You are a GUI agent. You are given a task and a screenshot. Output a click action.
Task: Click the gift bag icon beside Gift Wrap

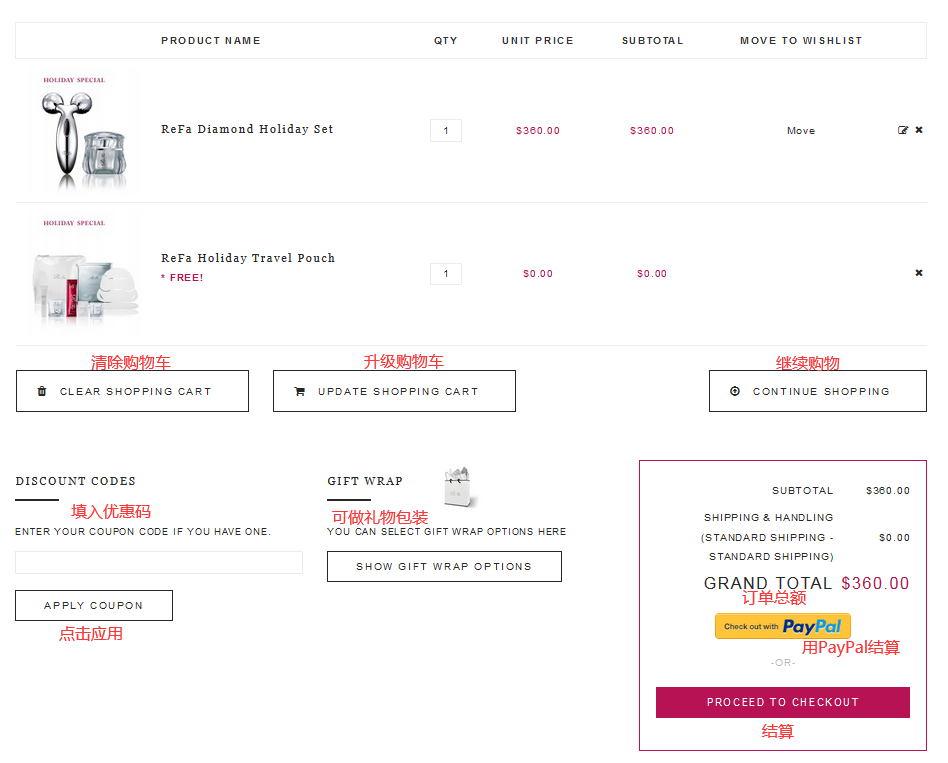tap(460, 487)
